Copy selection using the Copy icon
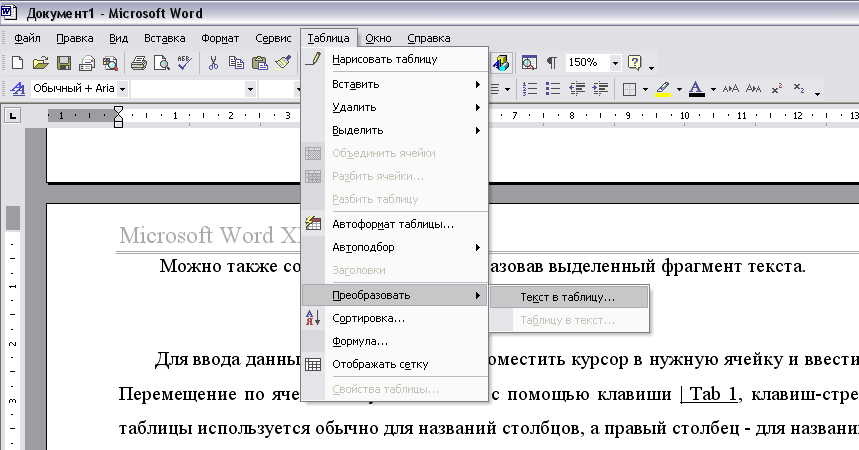The image size is (859, 450). tap(236, 63)
